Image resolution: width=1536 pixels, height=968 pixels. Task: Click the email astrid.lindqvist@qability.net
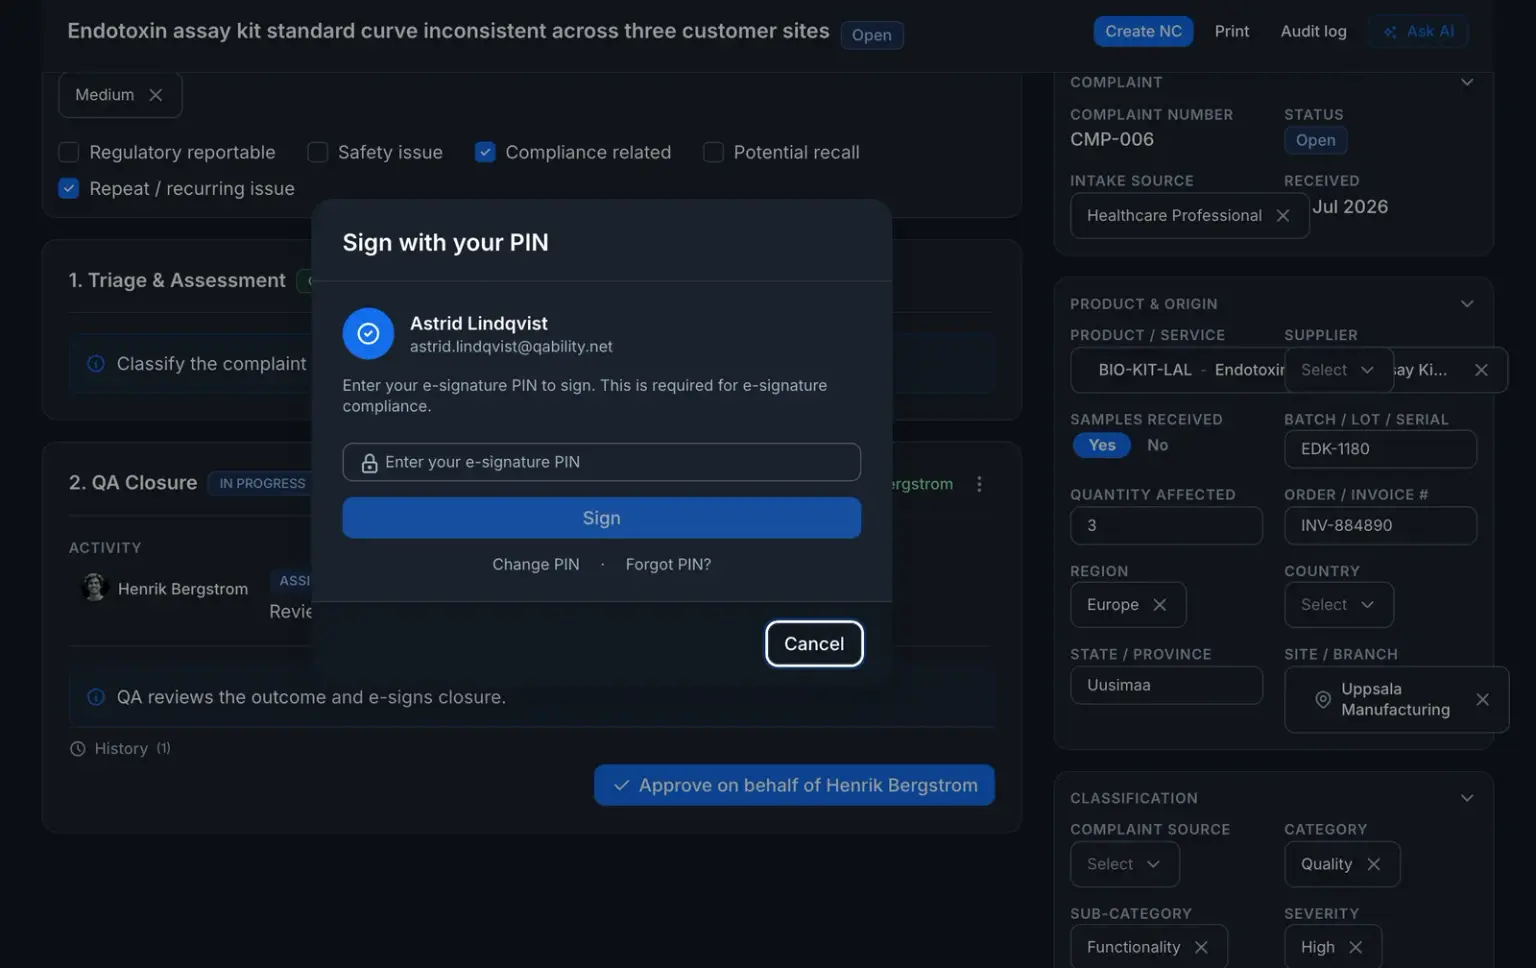pyautogui.click(x=511, y=347)
